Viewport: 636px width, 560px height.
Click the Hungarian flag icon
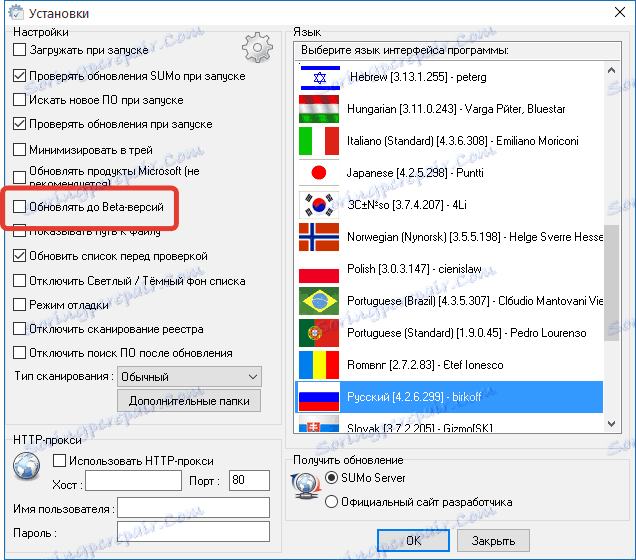(x=319, y=109)
